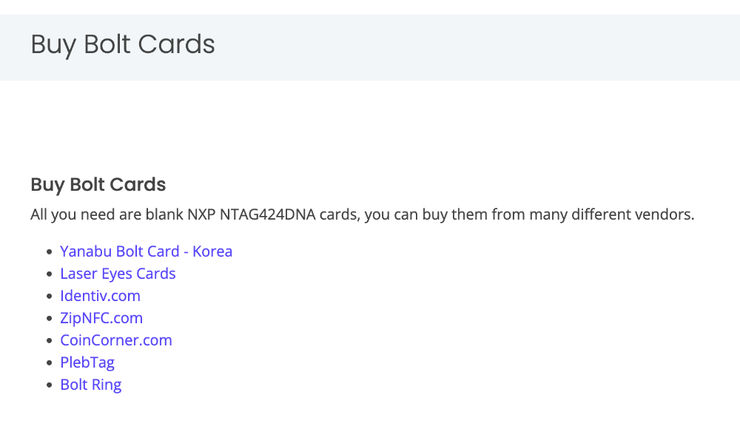The width and height of the screenshot is (740, 423).
Task: Click the bold Buy Bolt Cards section heading
Action: click(98, 184)
